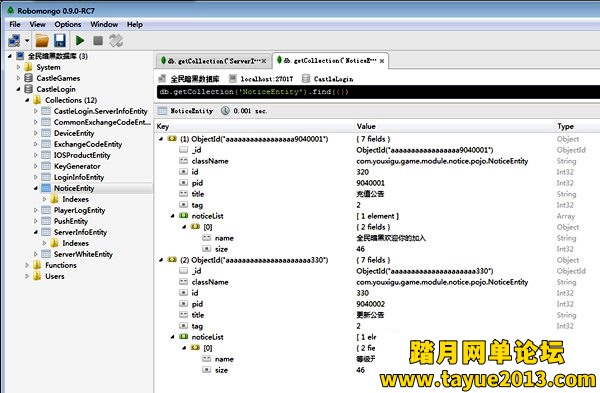Collapse the NoticeEntity collection node

click(36, 188)
